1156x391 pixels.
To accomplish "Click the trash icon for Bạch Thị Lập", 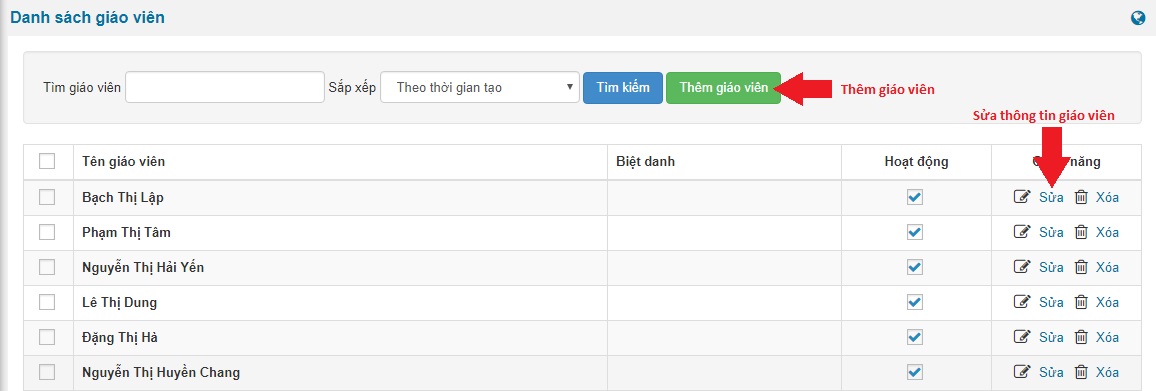I will pyautogui.click(x=1081, y=197).
